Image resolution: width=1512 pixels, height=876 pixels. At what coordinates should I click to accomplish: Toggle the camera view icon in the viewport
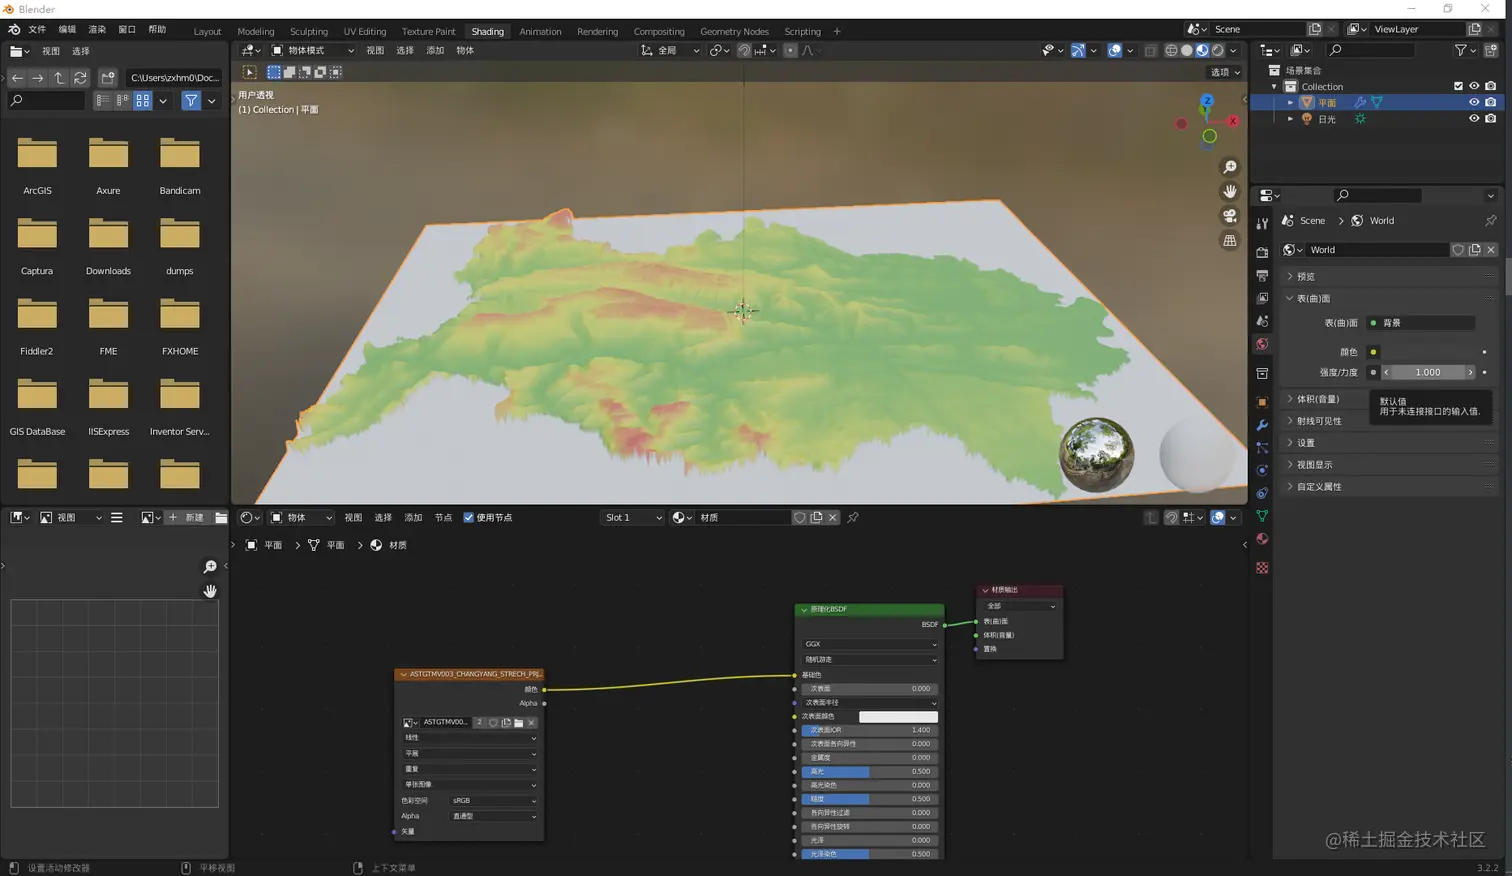click(1229, 216)
